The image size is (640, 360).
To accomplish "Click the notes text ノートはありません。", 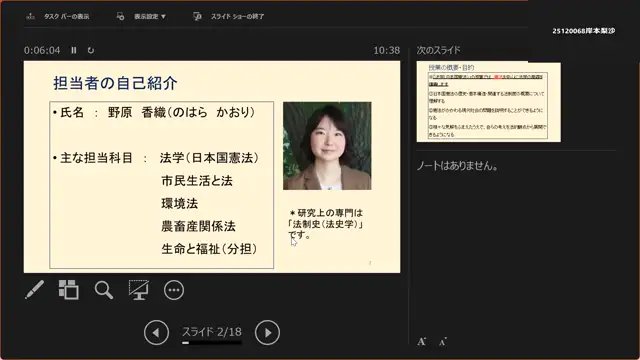I will [x=457, y=166].
